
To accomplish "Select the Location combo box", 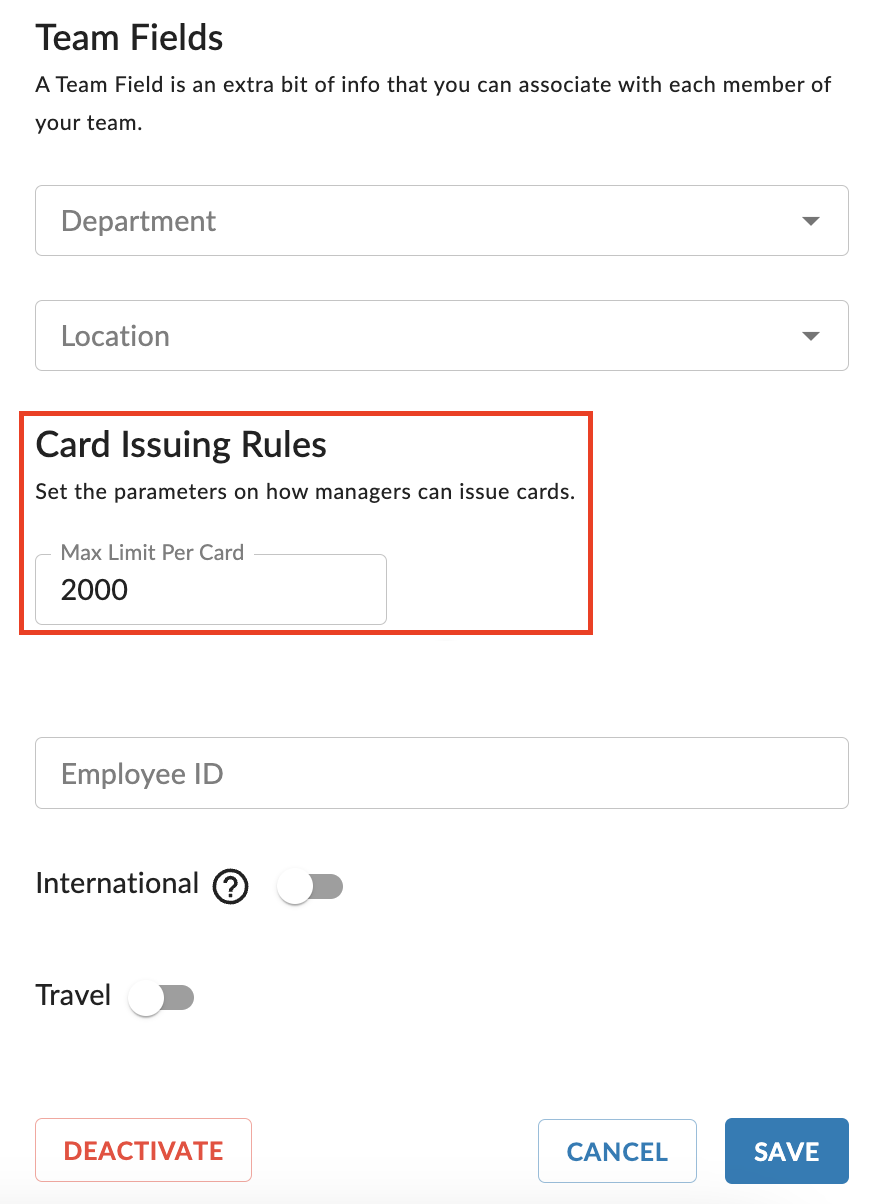I will click(442, 335).
